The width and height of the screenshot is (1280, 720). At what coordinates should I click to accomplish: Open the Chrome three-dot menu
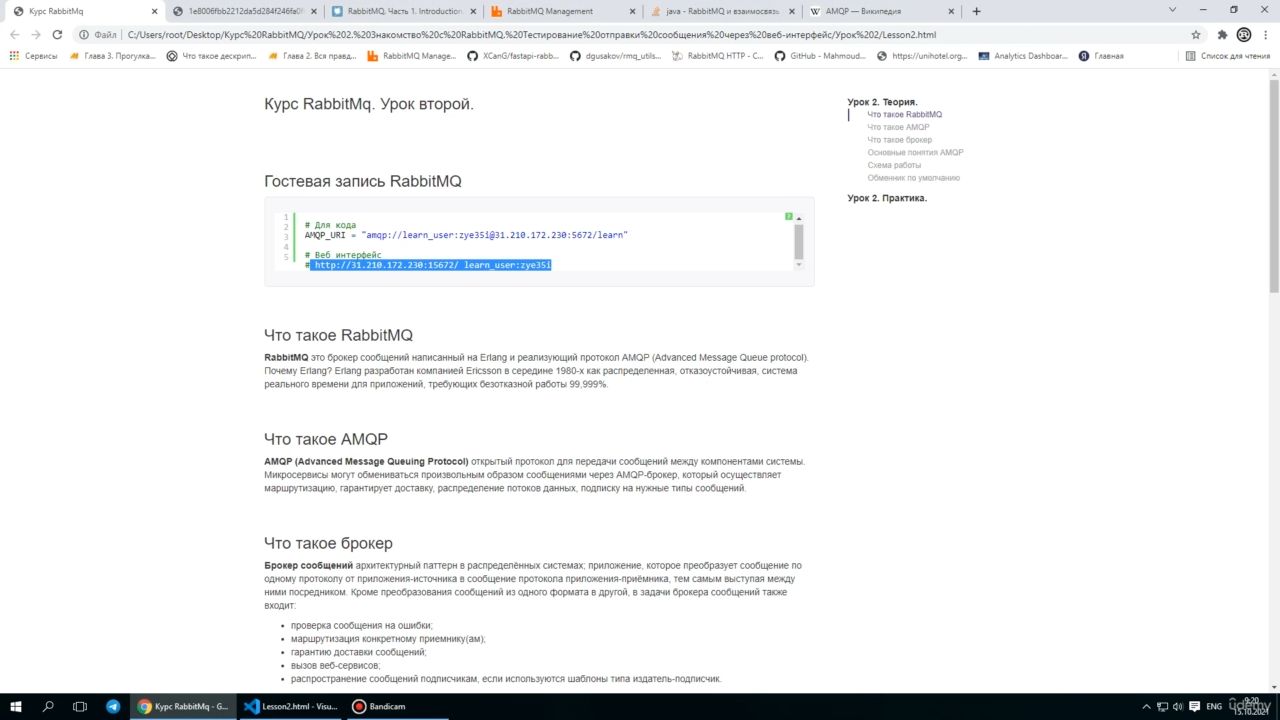pos(1265,34)
